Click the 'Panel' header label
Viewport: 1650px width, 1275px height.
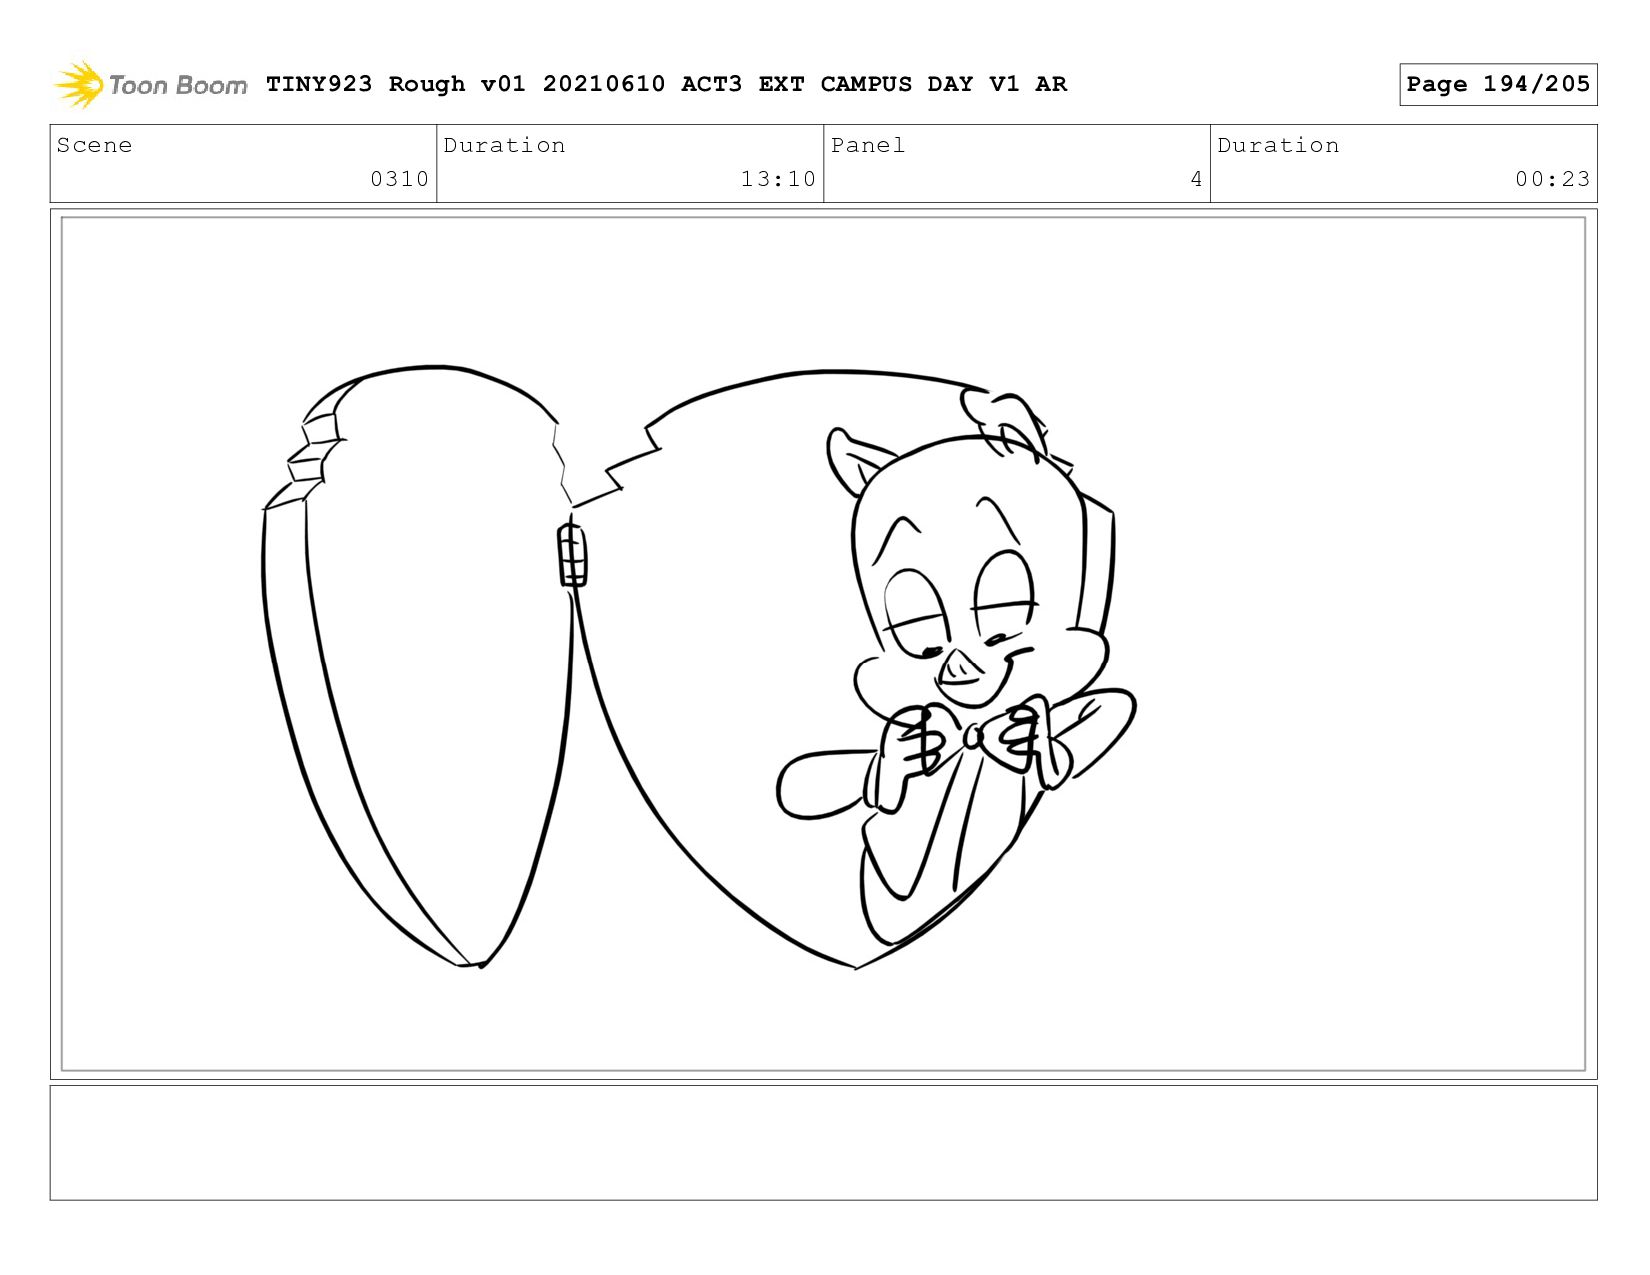click(868, 145)
